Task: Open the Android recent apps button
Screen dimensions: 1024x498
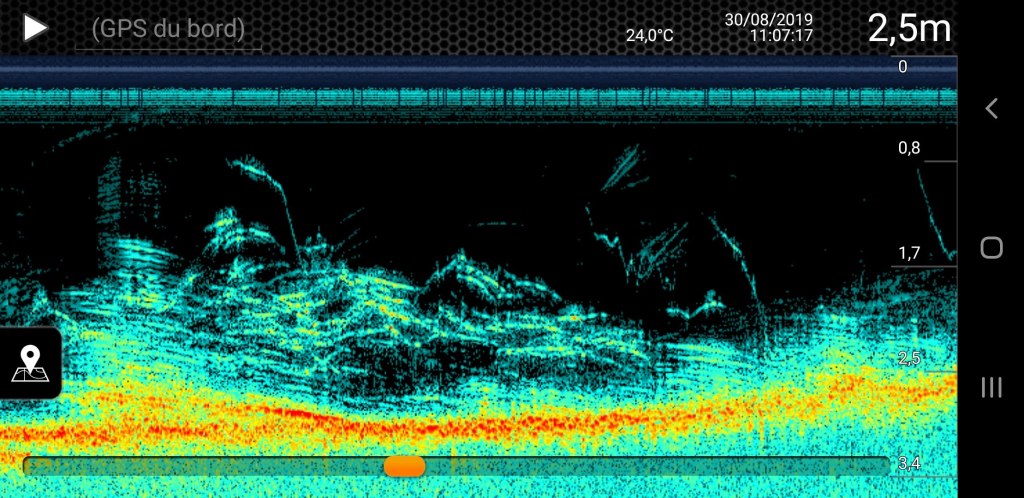Action: [x=991, y=387]
